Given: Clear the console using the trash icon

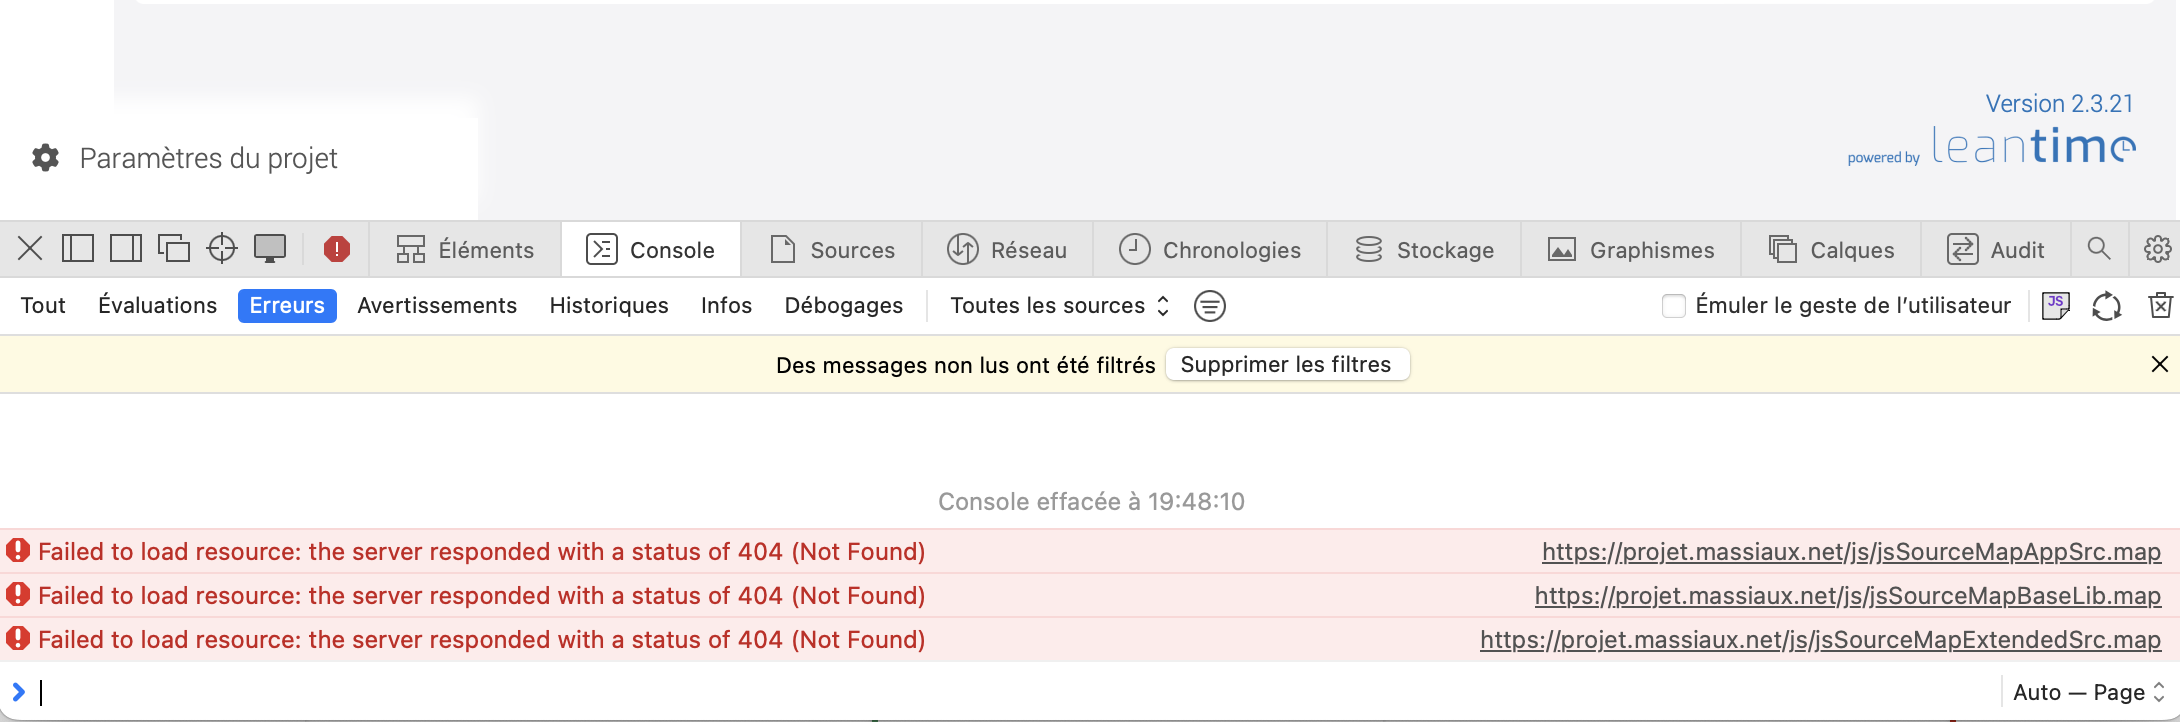Looking at the screenshot, I should [x=2160, y=305].
